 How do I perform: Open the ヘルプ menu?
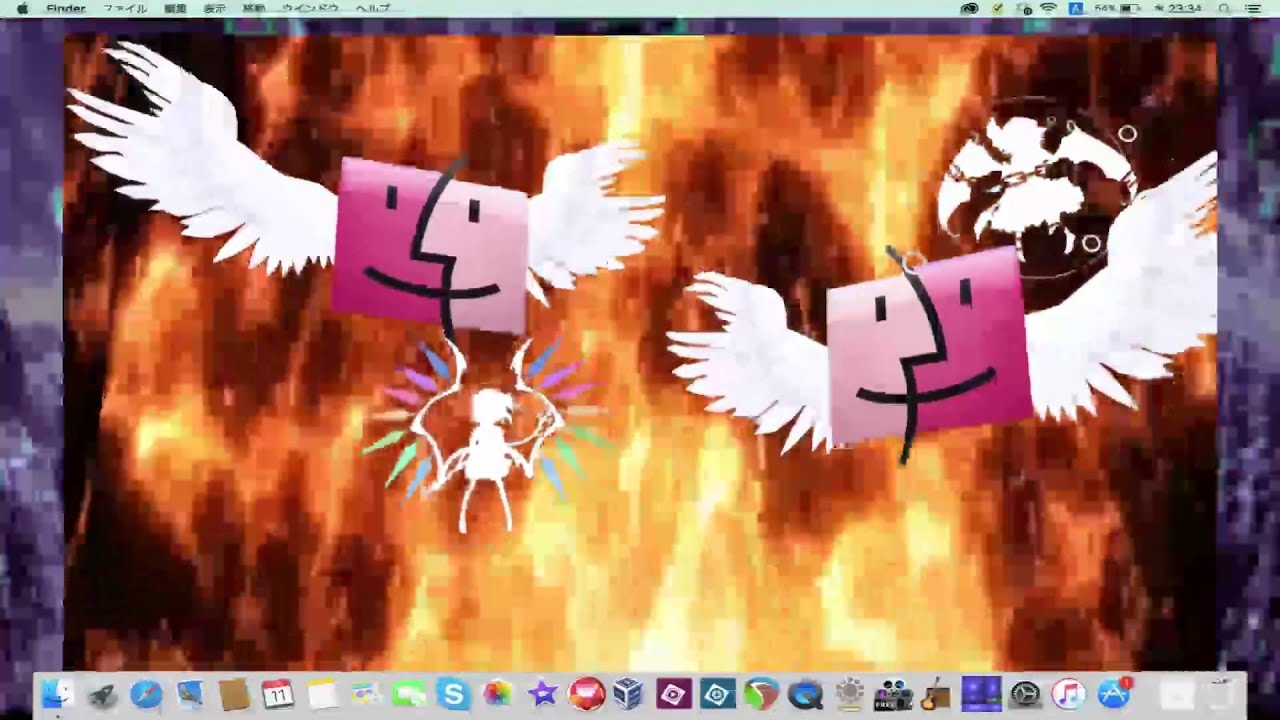click(373, 8)
